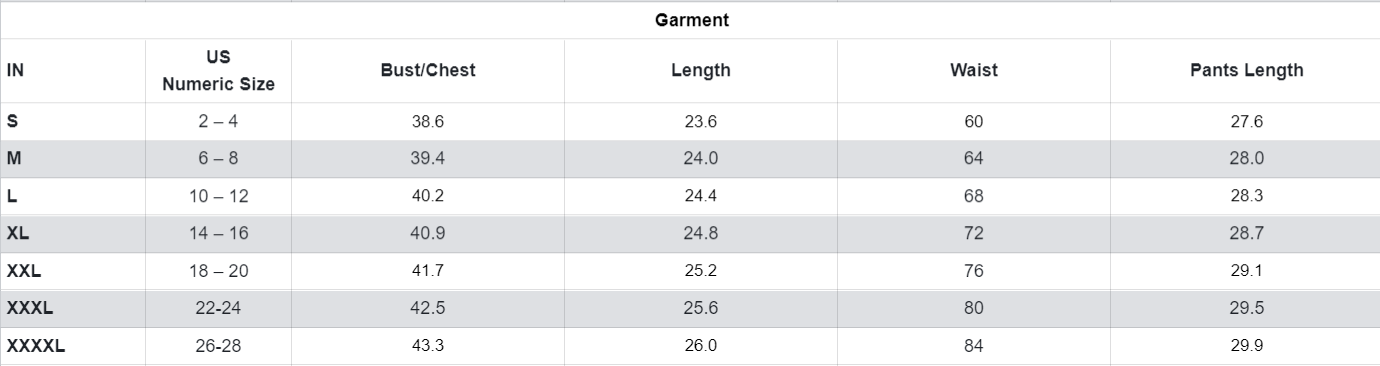Select the 25.2 length value

[700, 271]
